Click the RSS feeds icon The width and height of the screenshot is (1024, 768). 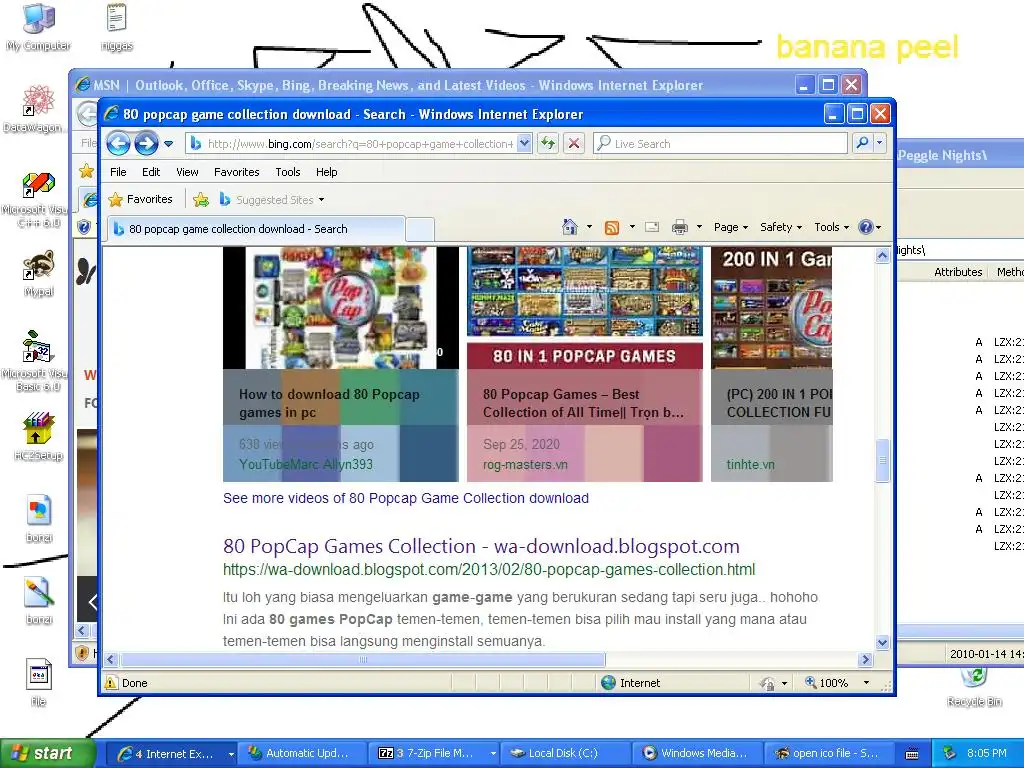(612, 227)
